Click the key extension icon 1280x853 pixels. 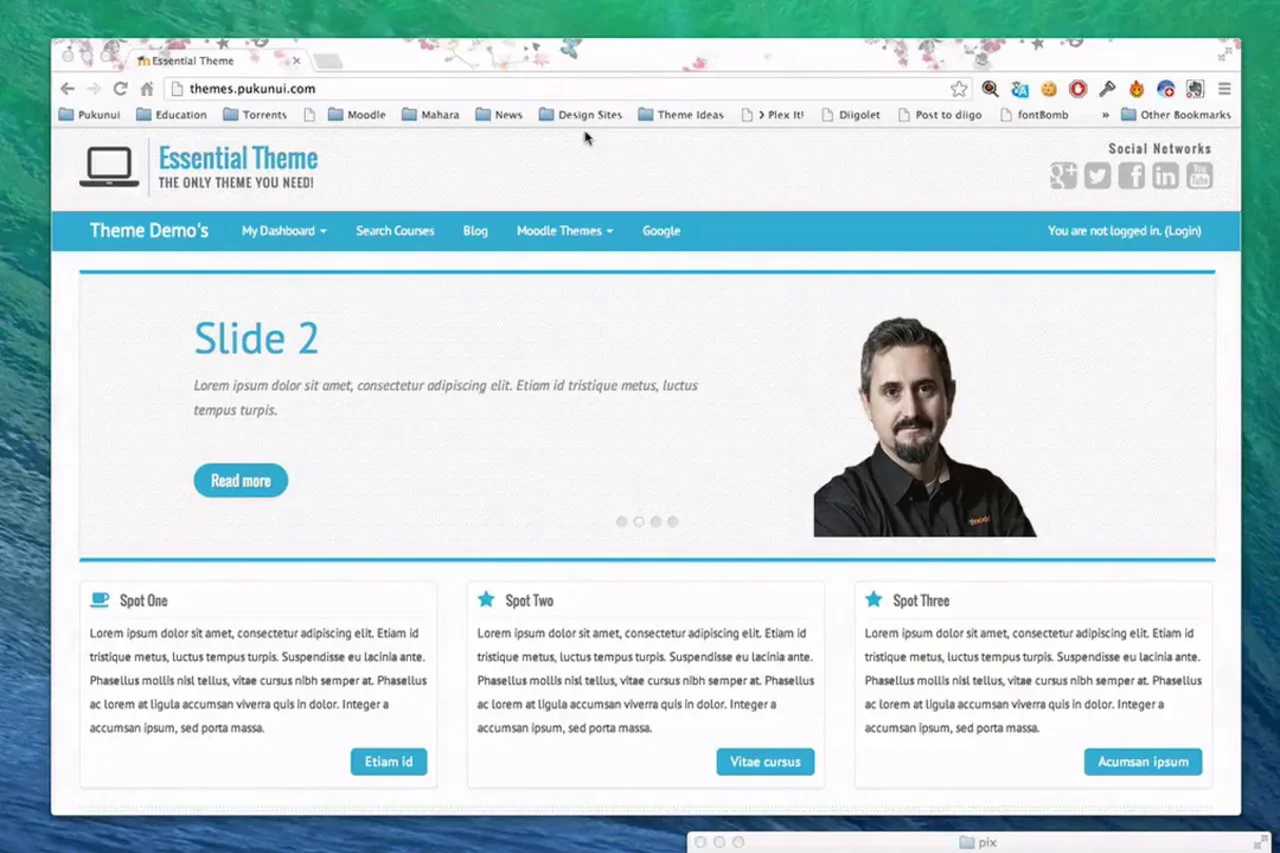(x=1107, y=89)
